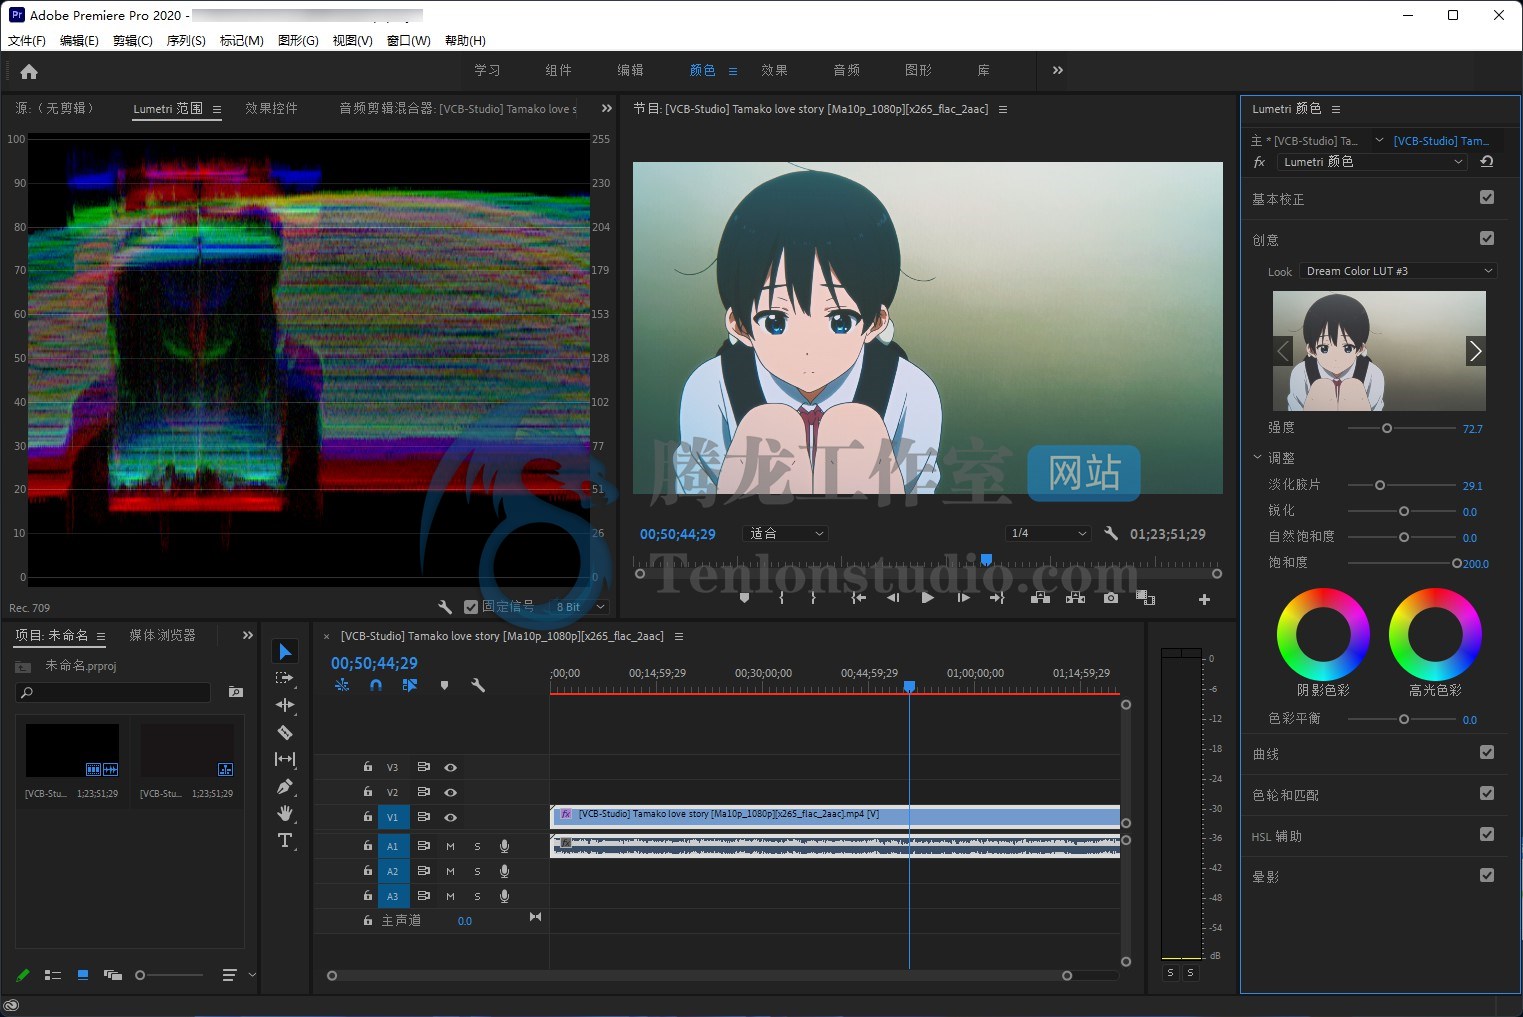The width and height of the screenshot is (1523, 1017).
Task: Switch project panel to Icon view
Action: tap(83, 975)
